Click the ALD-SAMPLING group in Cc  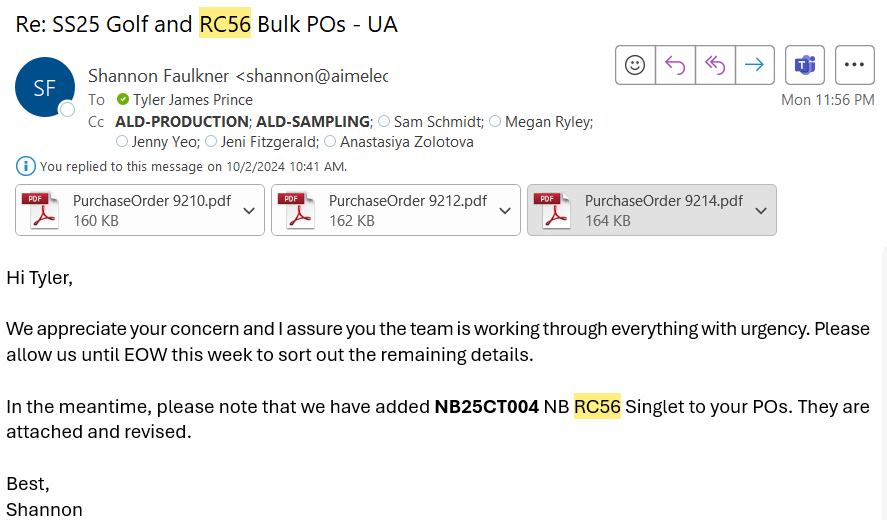[313, 122]
